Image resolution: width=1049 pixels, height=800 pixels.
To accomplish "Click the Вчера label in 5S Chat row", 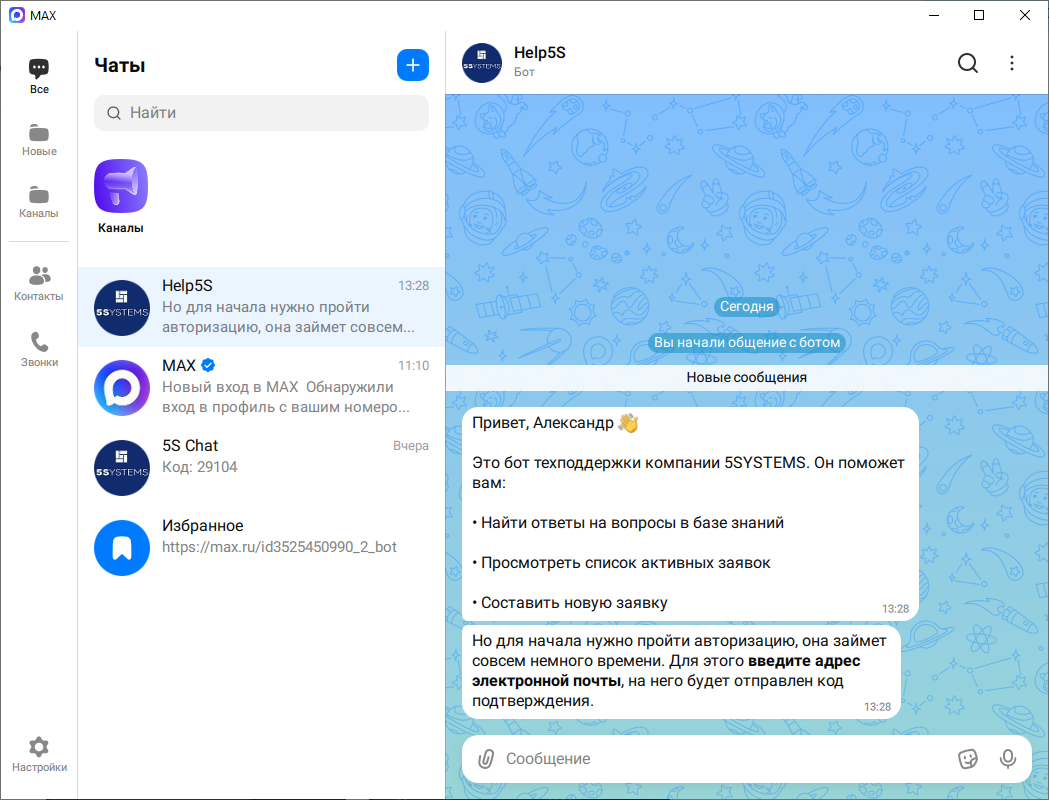I will click(x=411, y=445).
